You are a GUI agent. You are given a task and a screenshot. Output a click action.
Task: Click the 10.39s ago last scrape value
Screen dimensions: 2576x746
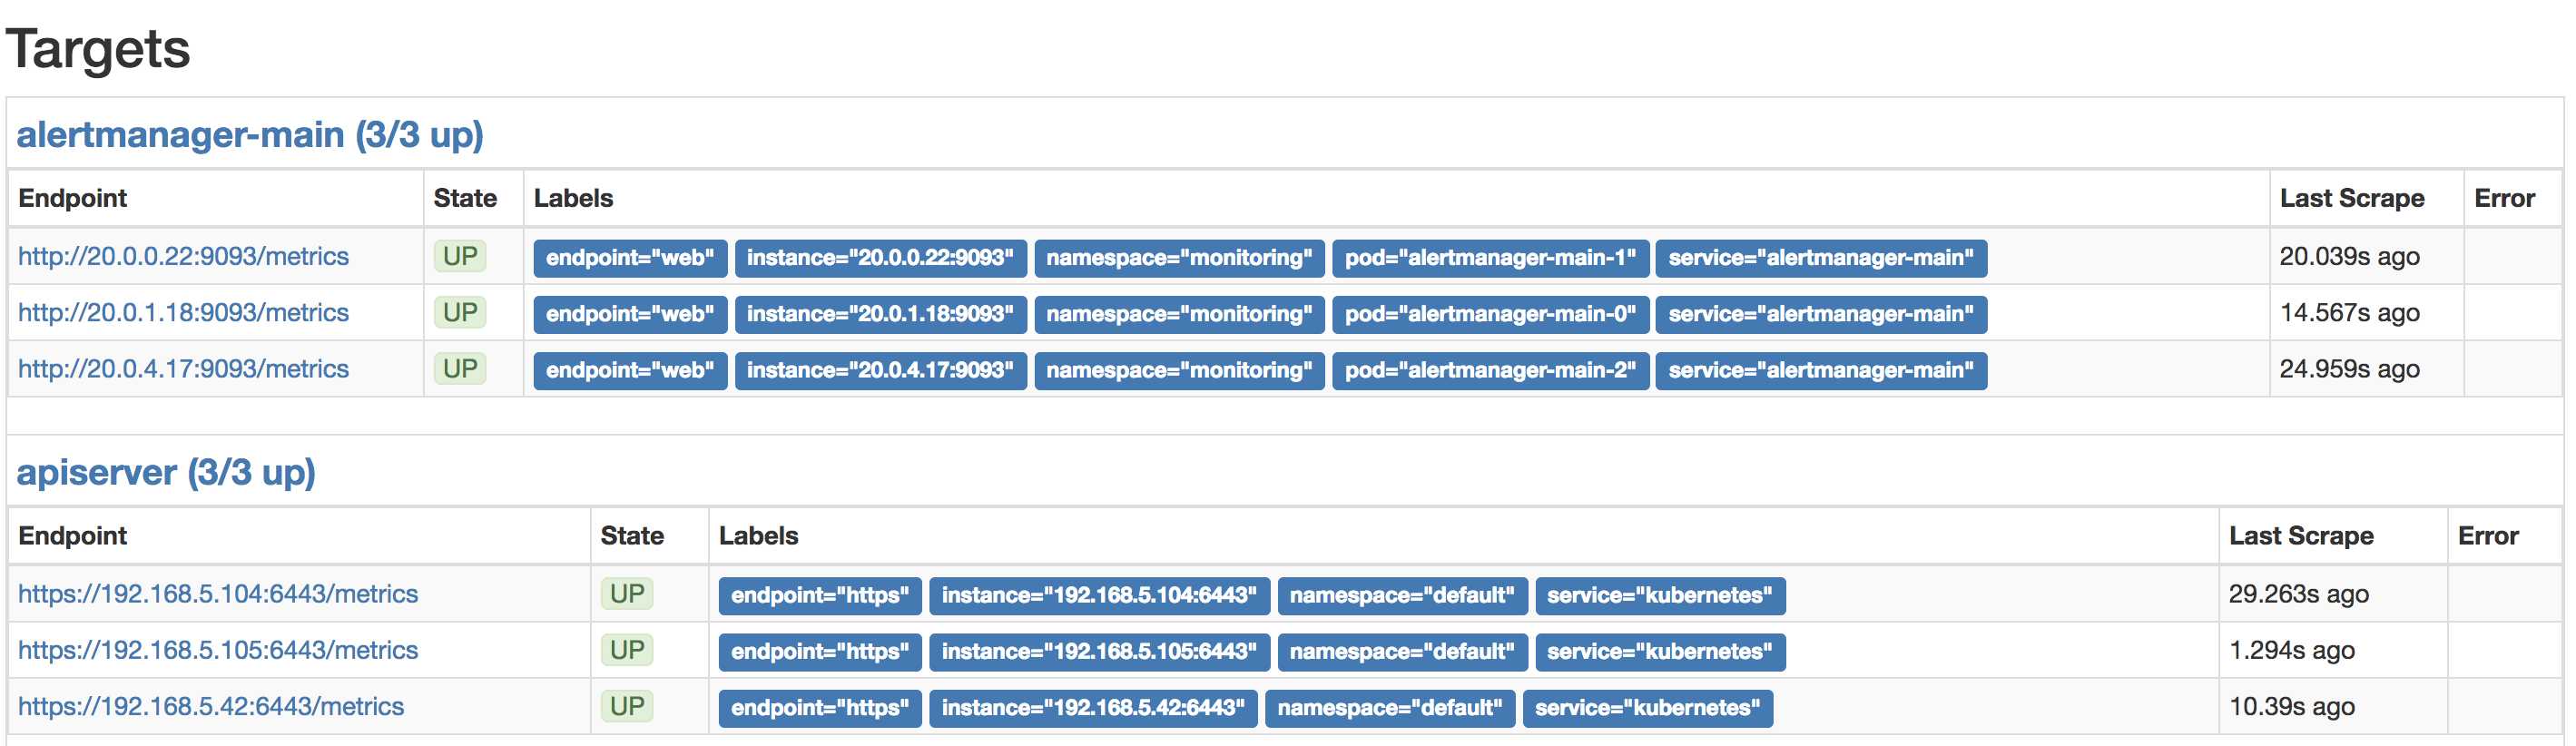tap(2291, 706)
